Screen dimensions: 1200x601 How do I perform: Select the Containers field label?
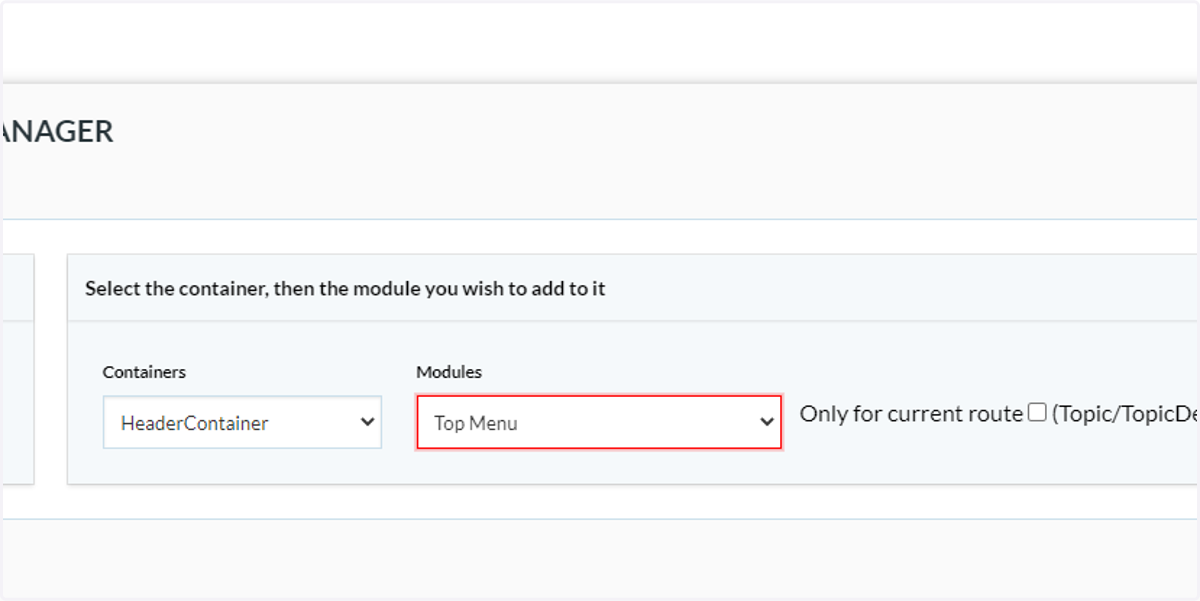(x=144, y=372)
